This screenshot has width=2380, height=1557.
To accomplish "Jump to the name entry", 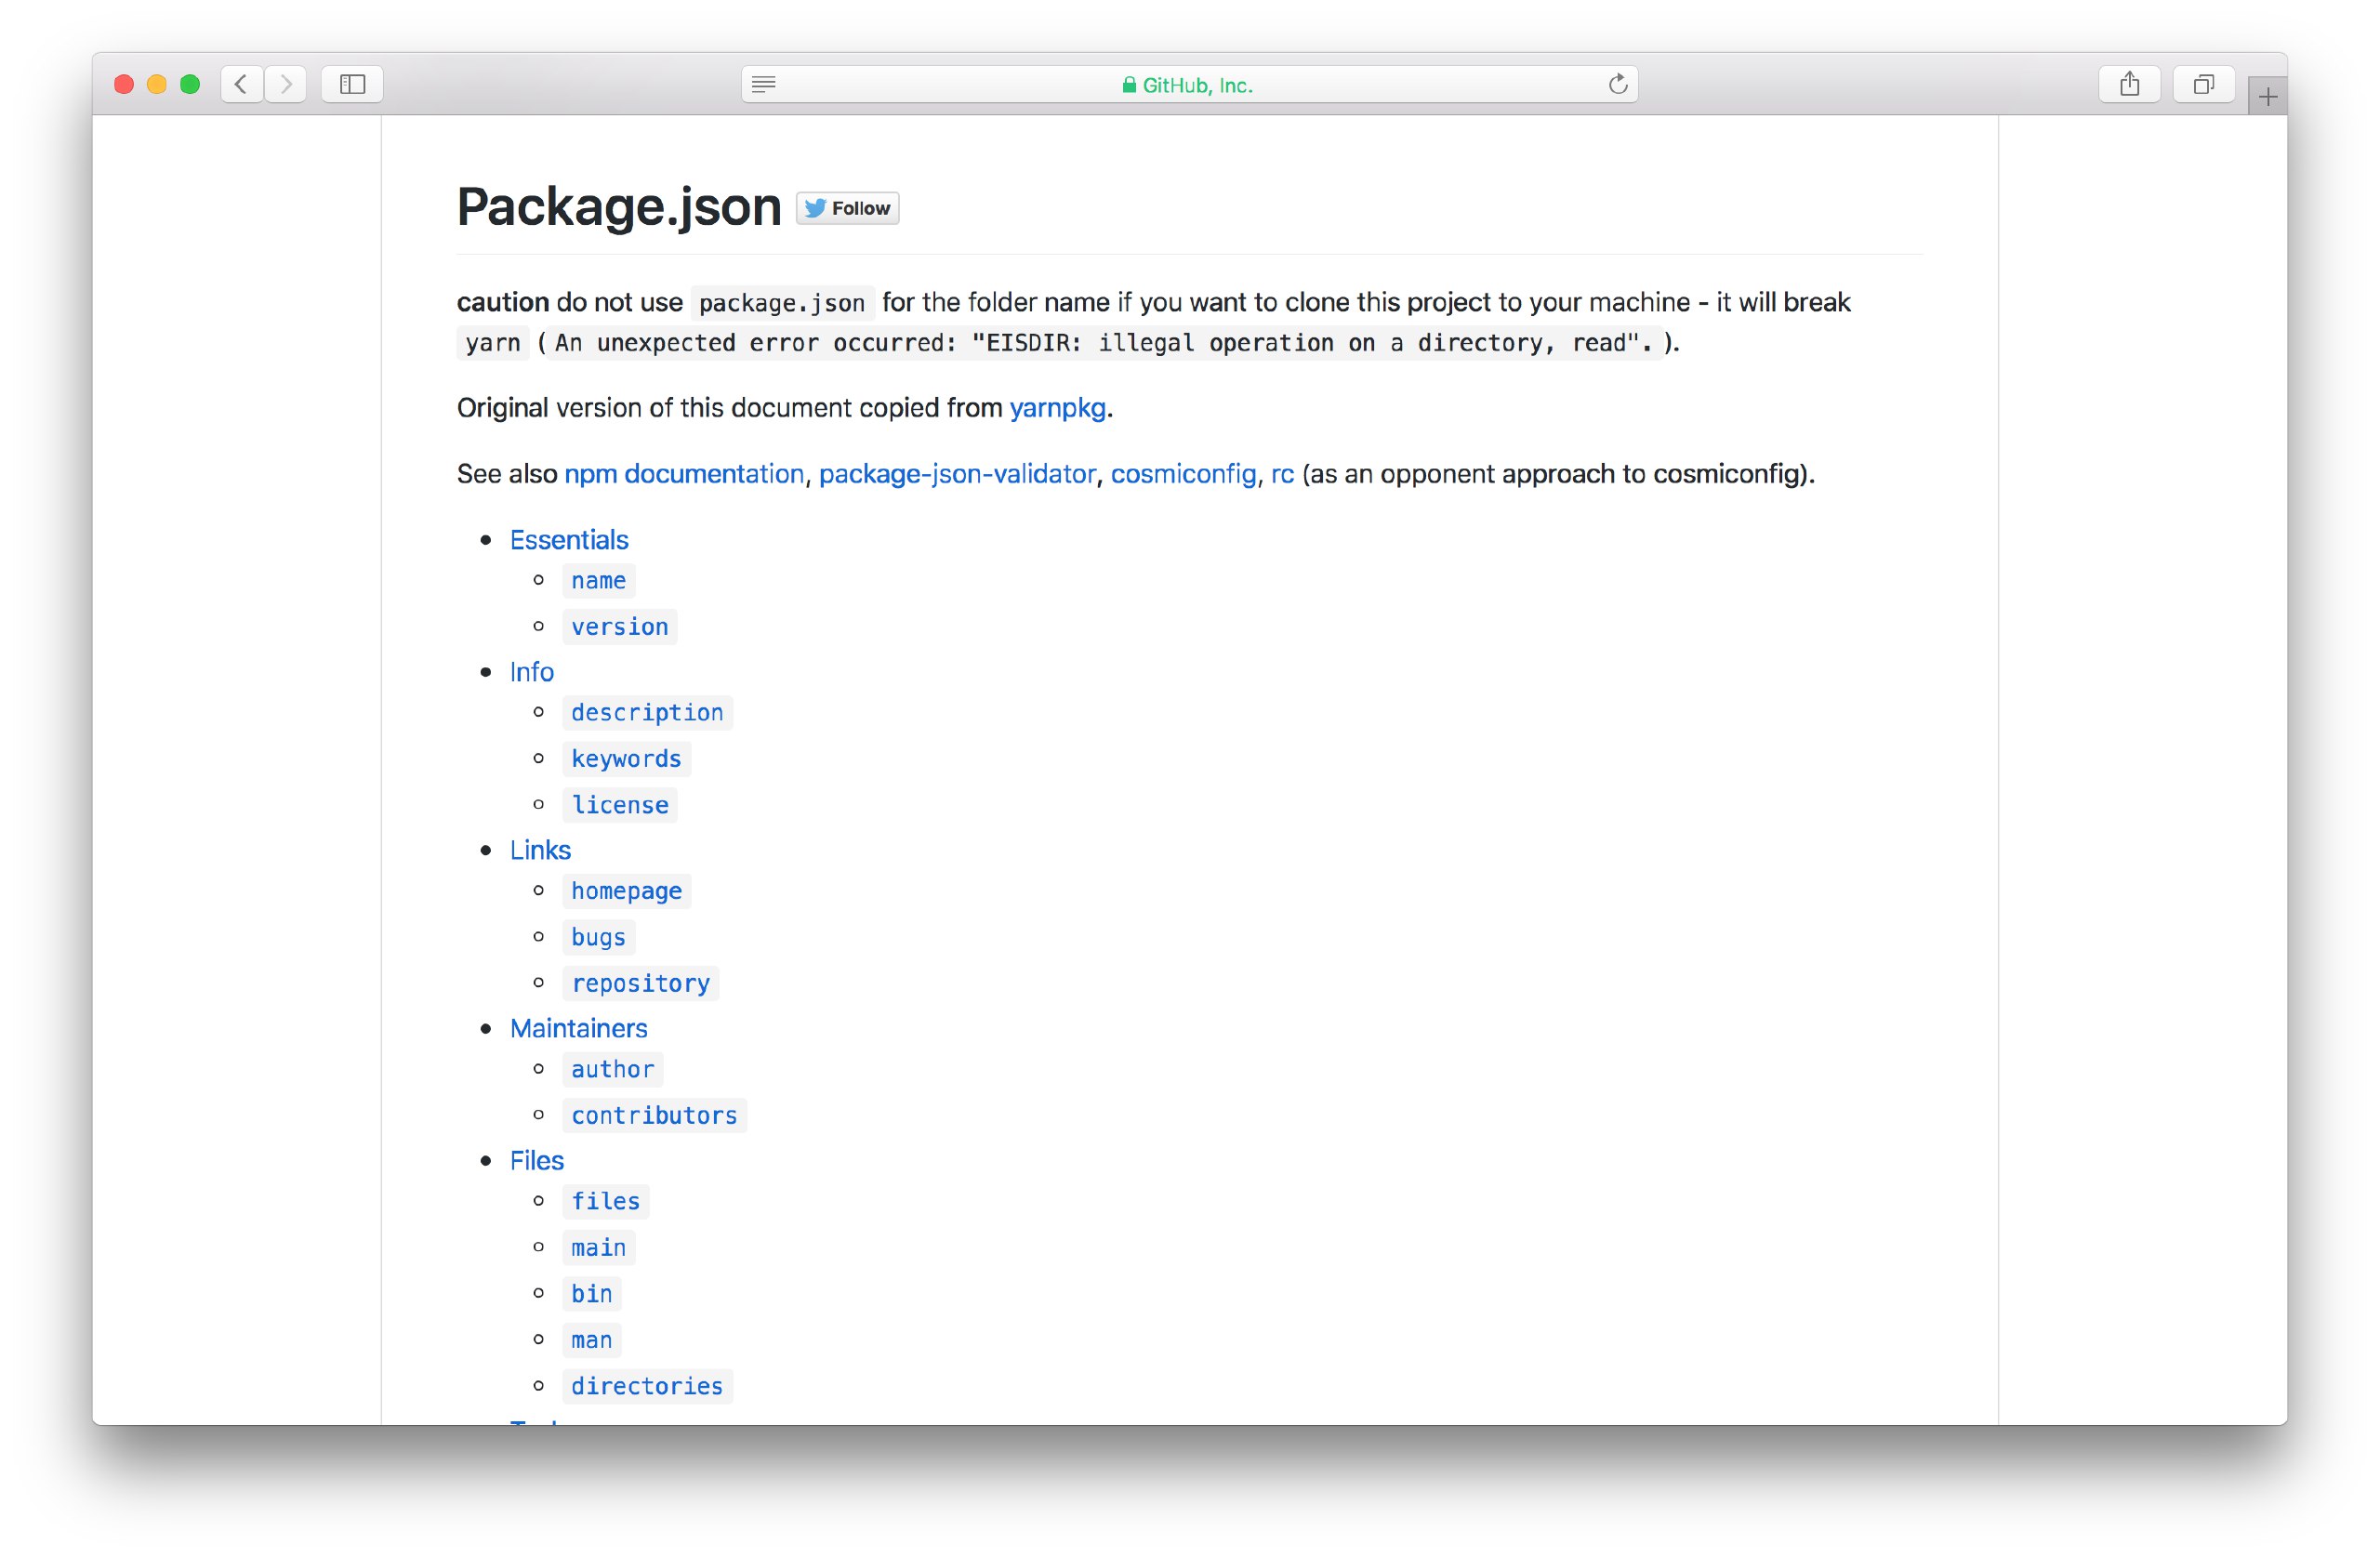I will 598,581.
